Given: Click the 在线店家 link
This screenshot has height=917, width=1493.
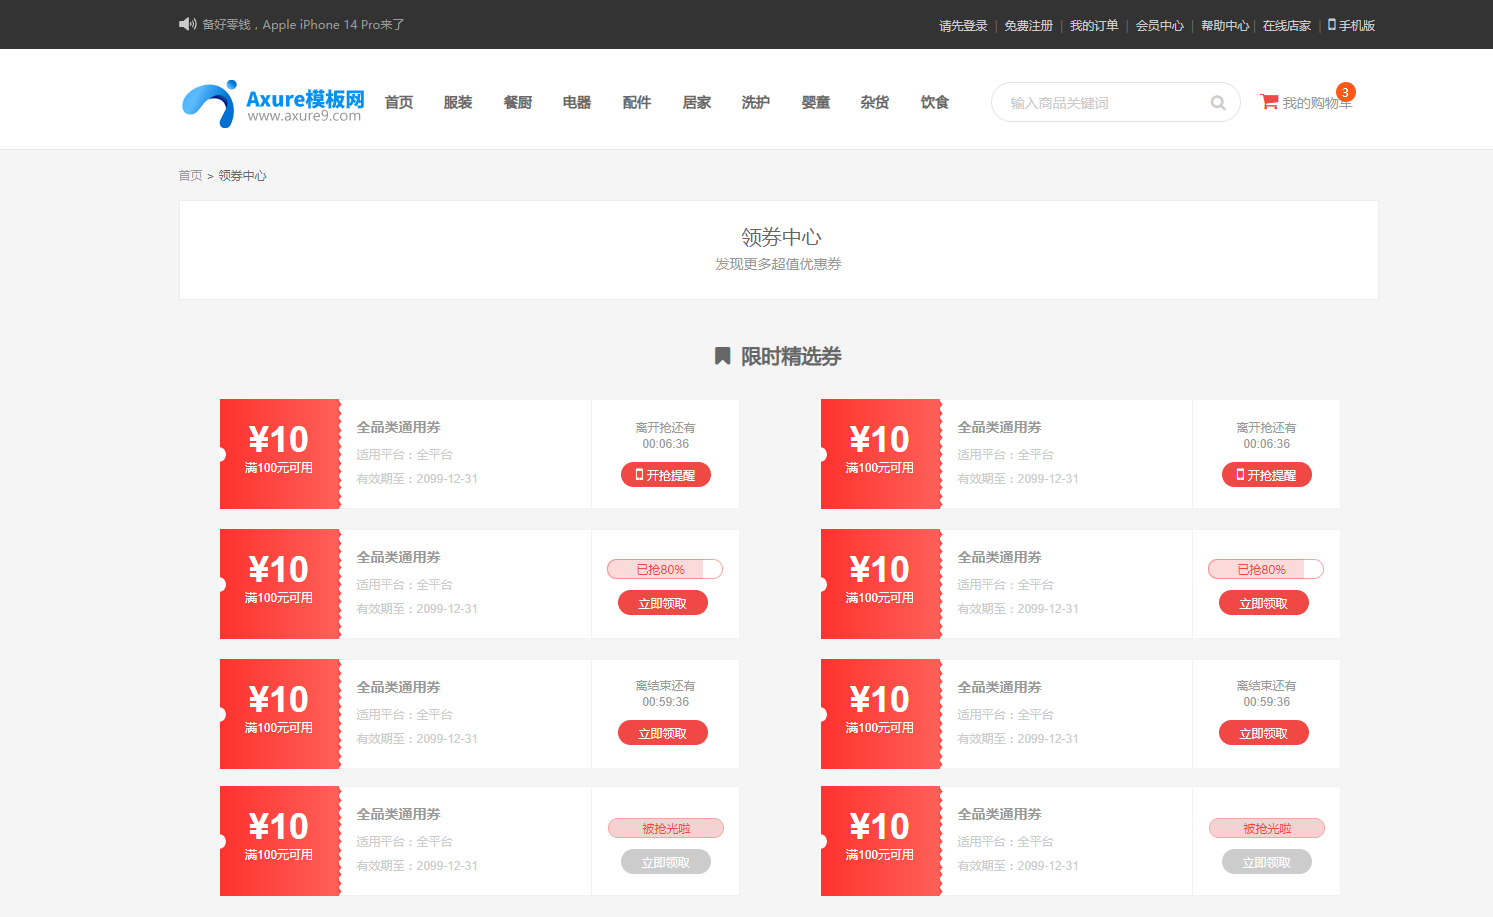Looking at the screenshot, I should 1287,26.
